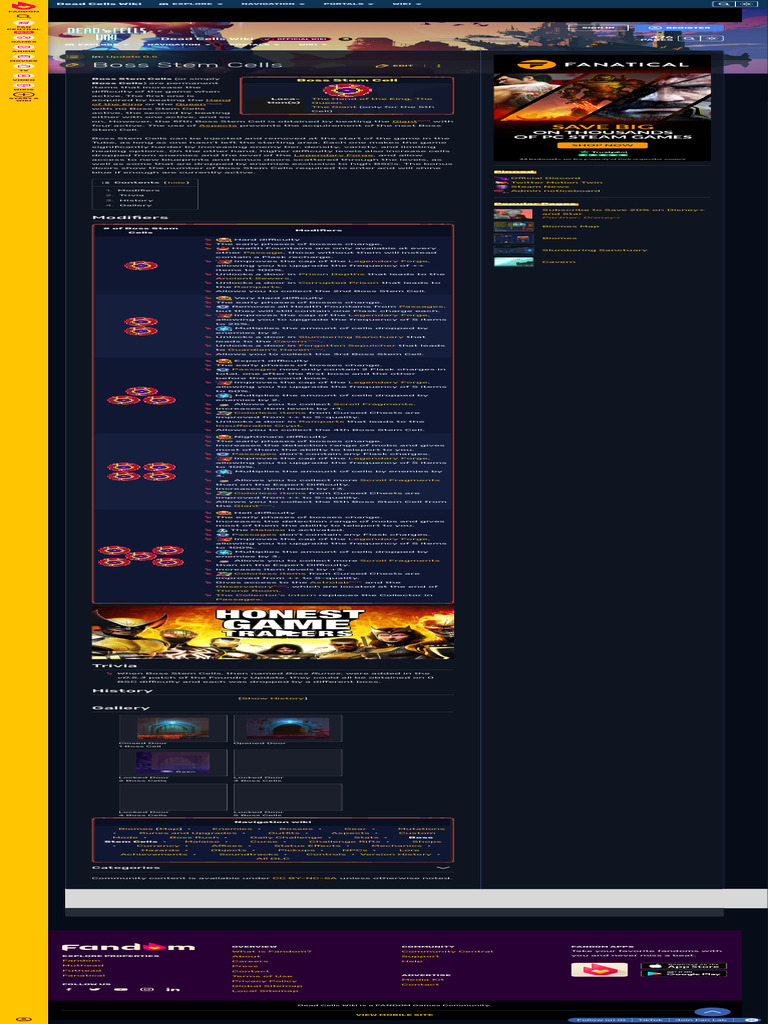Viewport: 768px width, 1024px height.
Task: Open the Cavern popular page link
Action: click(559, 262)
